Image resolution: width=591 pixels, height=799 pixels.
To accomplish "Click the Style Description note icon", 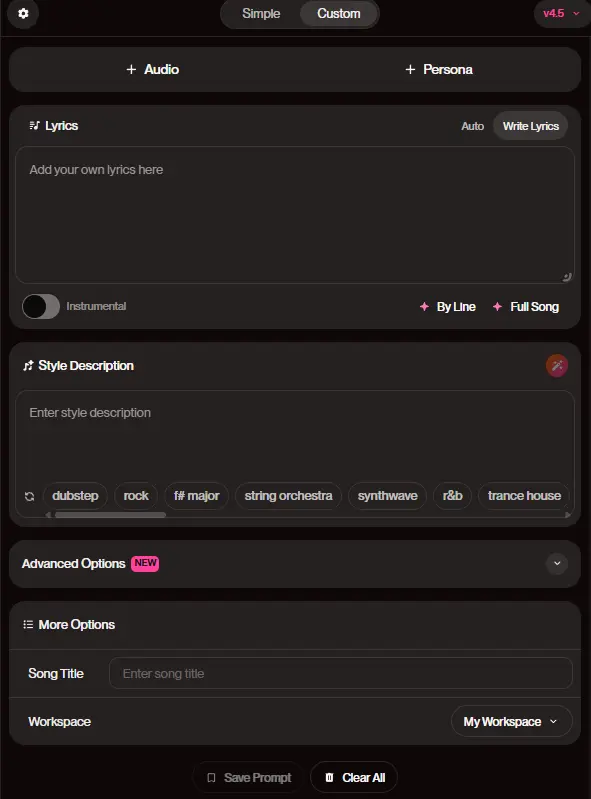I will click(28, 365).
